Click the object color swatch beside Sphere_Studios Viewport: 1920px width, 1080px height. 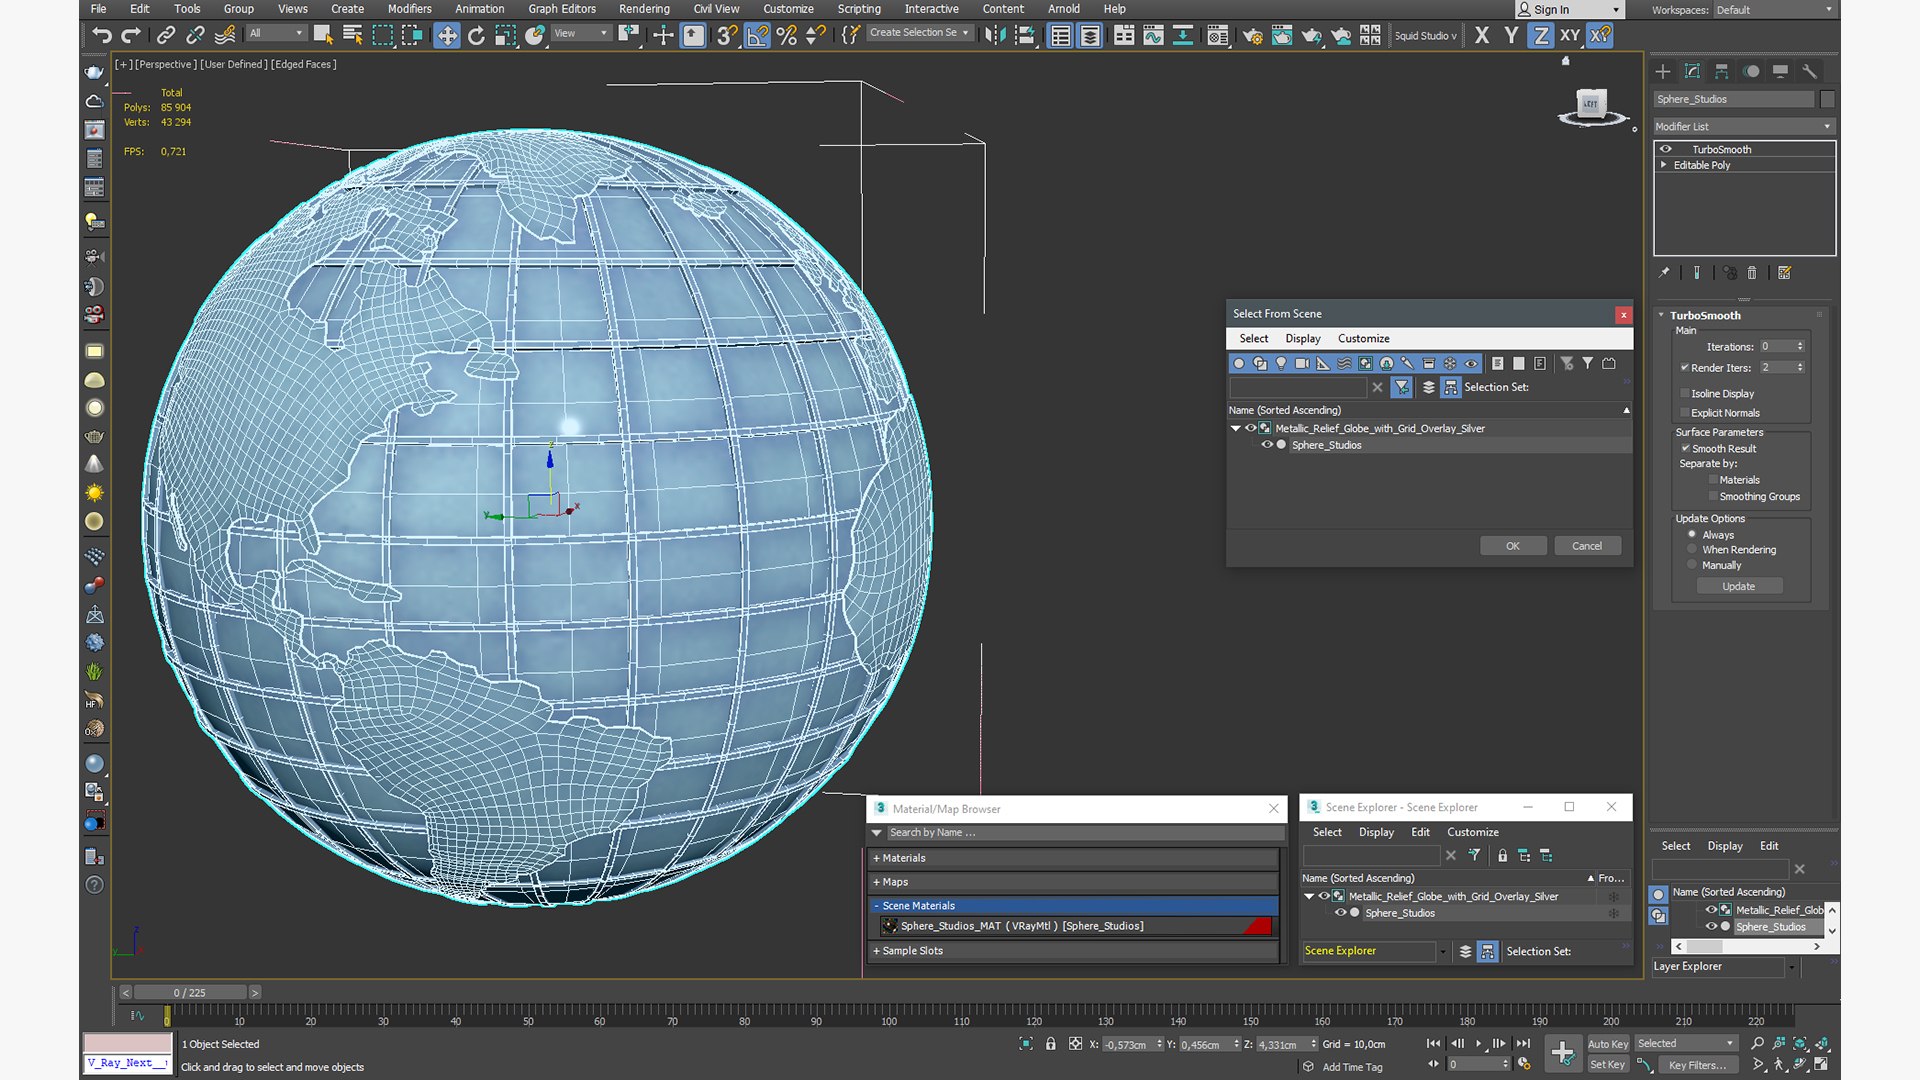tap(1827, 99)
